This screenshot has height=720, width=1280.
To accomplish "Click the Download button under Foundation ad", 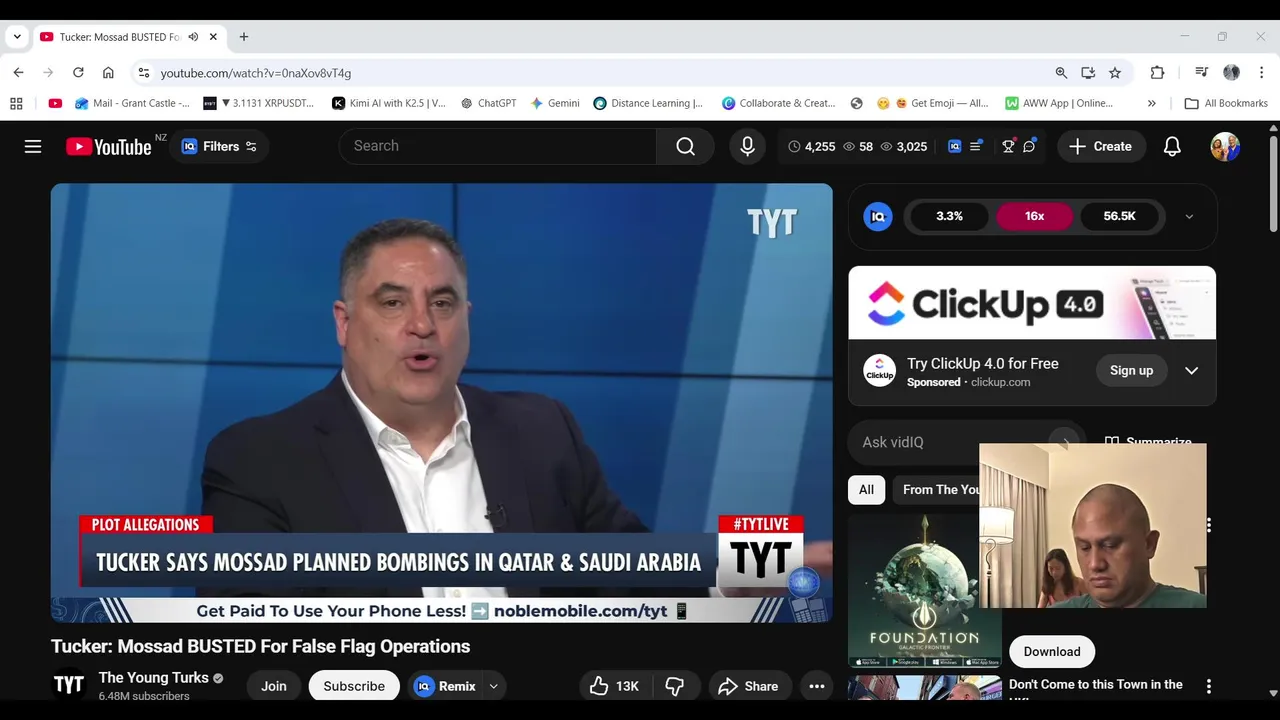I will [x=1052, y=651].
